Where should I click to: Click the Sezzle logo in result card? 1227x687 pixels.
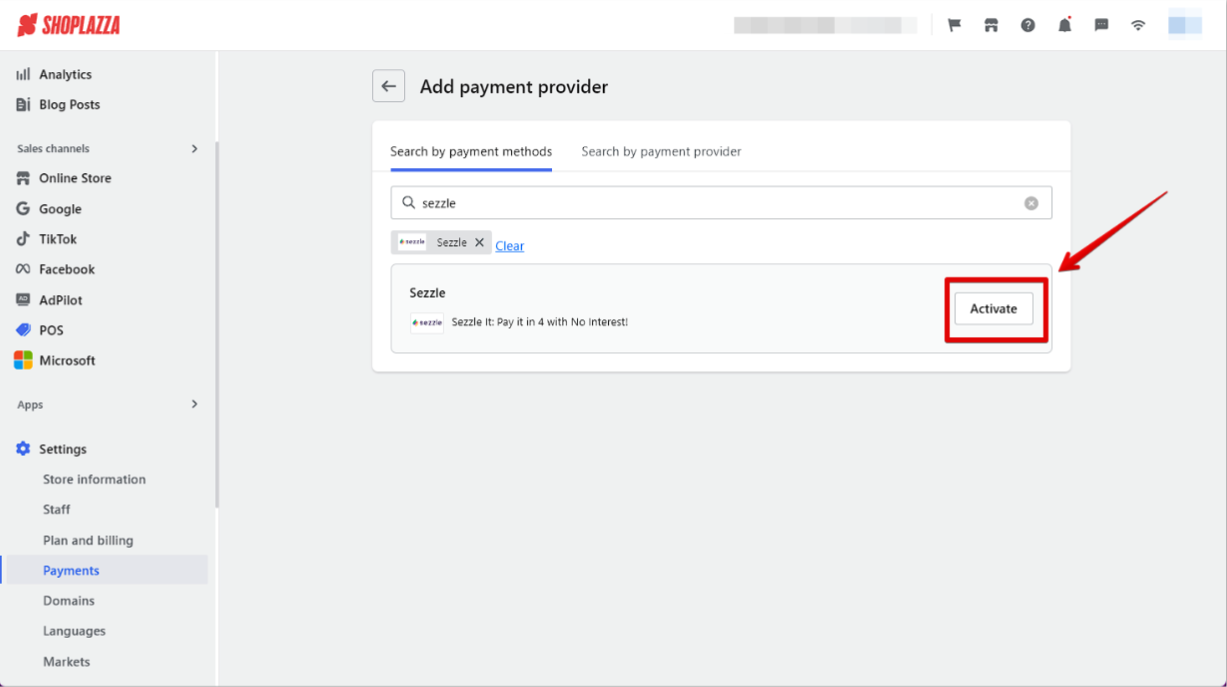click(x=427, y=322)
